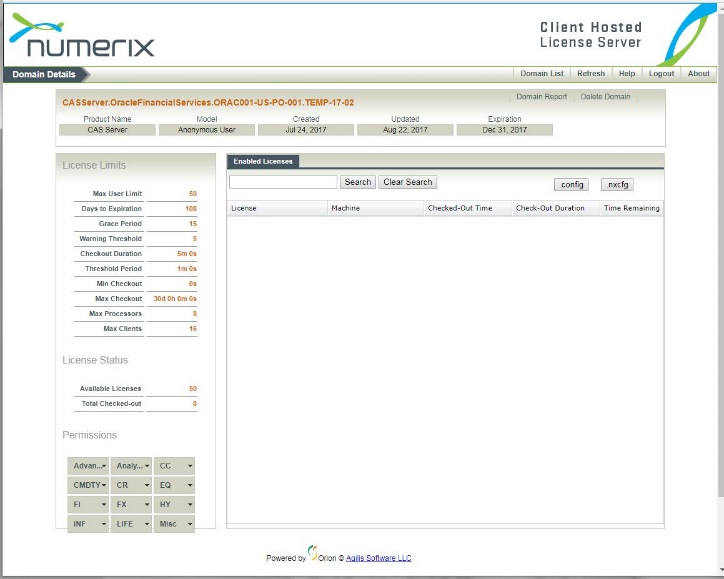724x579 pixels.
Task: Click the Delete Domain link
Action: [x=605, y=96]
